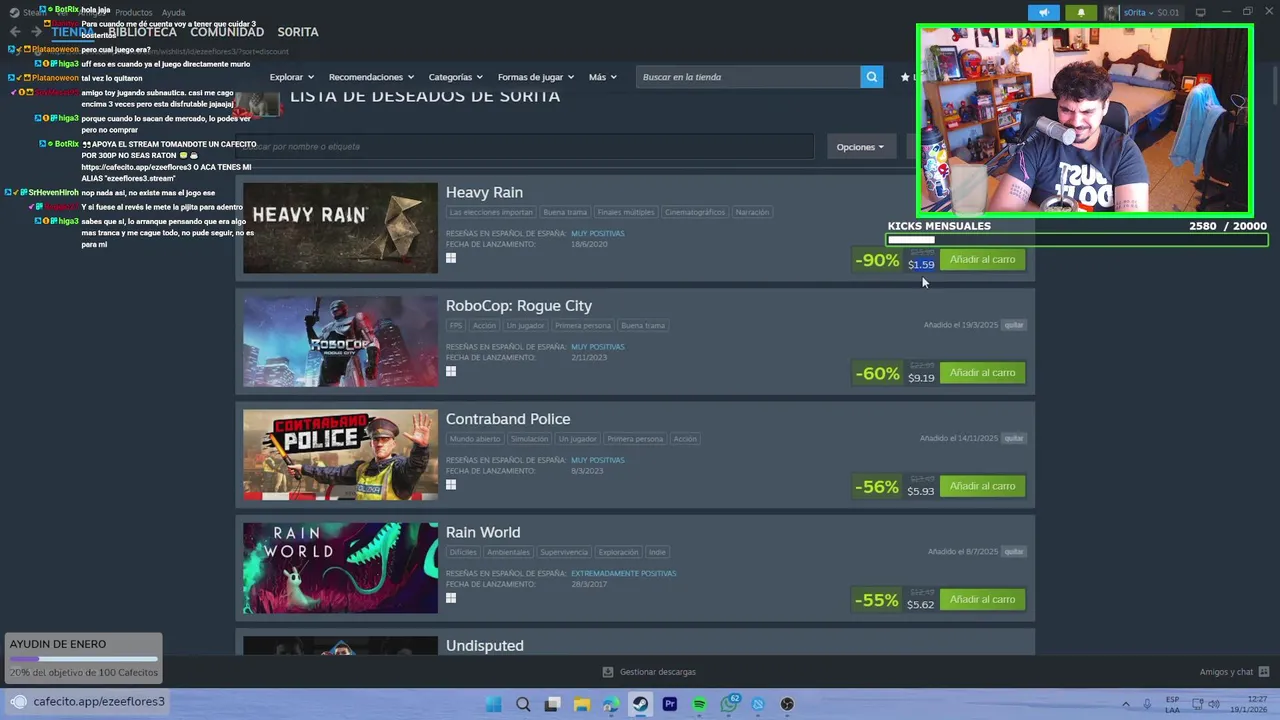Open the RoboCop: Rogue City thumbnail
1280x720 pixels.
point(340,341)
